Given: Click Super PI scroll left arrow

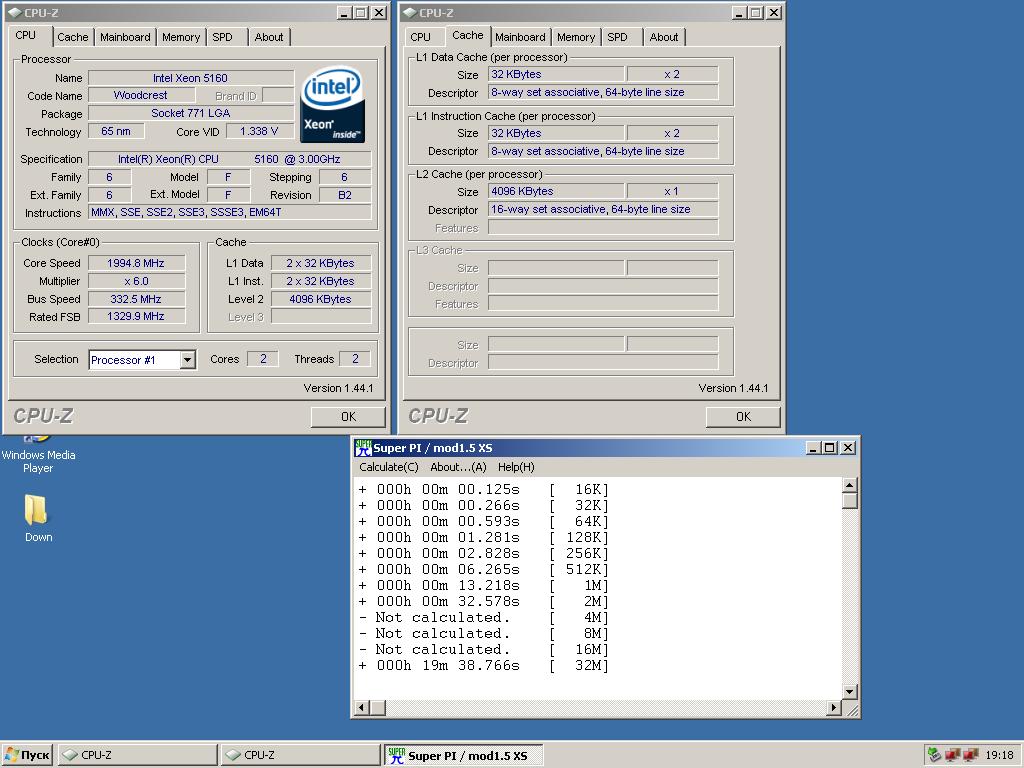Looking at the screenshot, I should pyautogui.click(x=362, y=707).
